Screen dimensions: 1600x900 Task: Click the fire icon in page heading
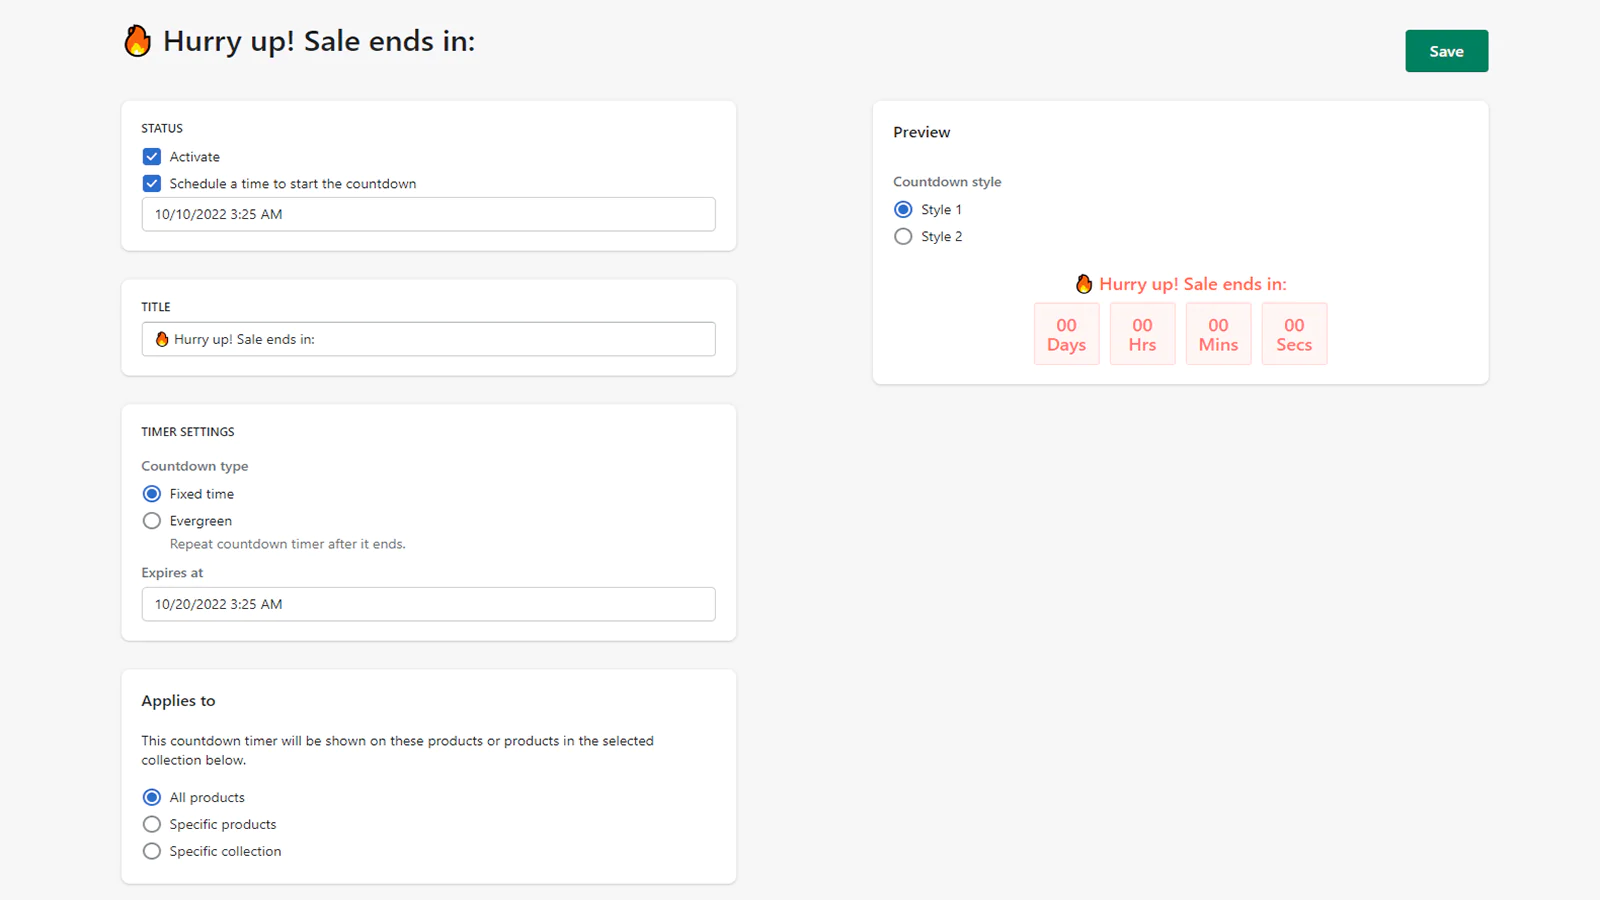[x=138, y=41]
